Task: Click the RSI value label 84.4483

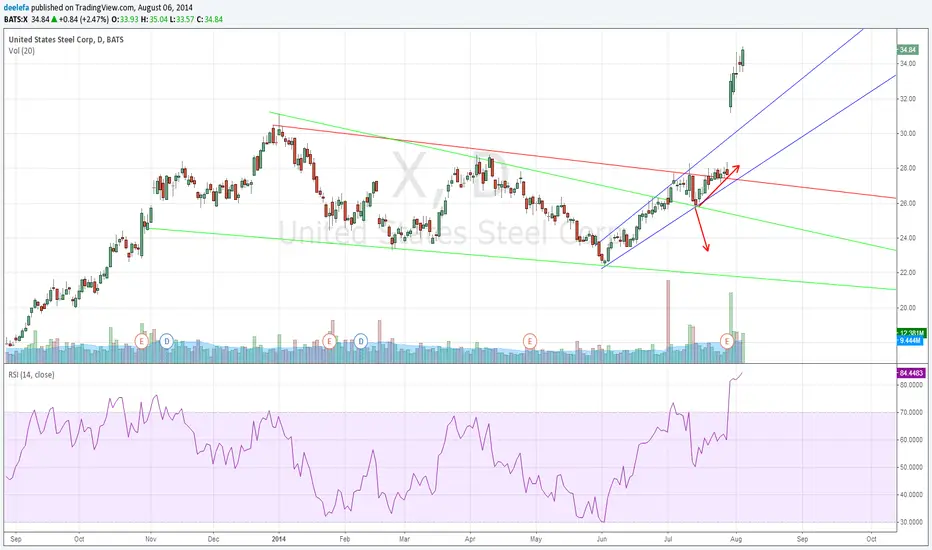Action: [911, 373]
